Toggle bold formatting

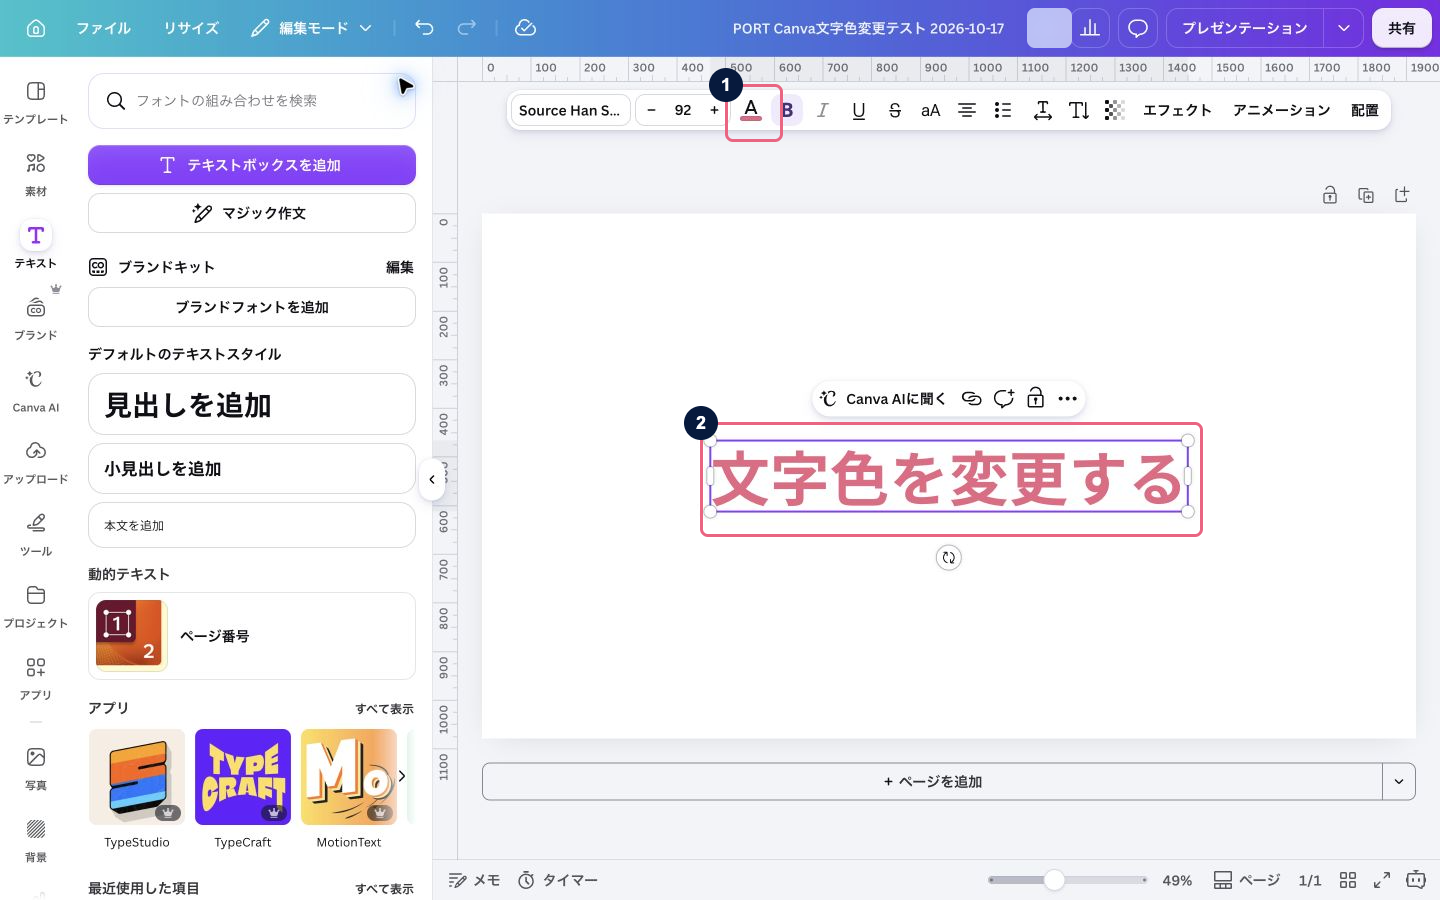[x=787, y=110]
